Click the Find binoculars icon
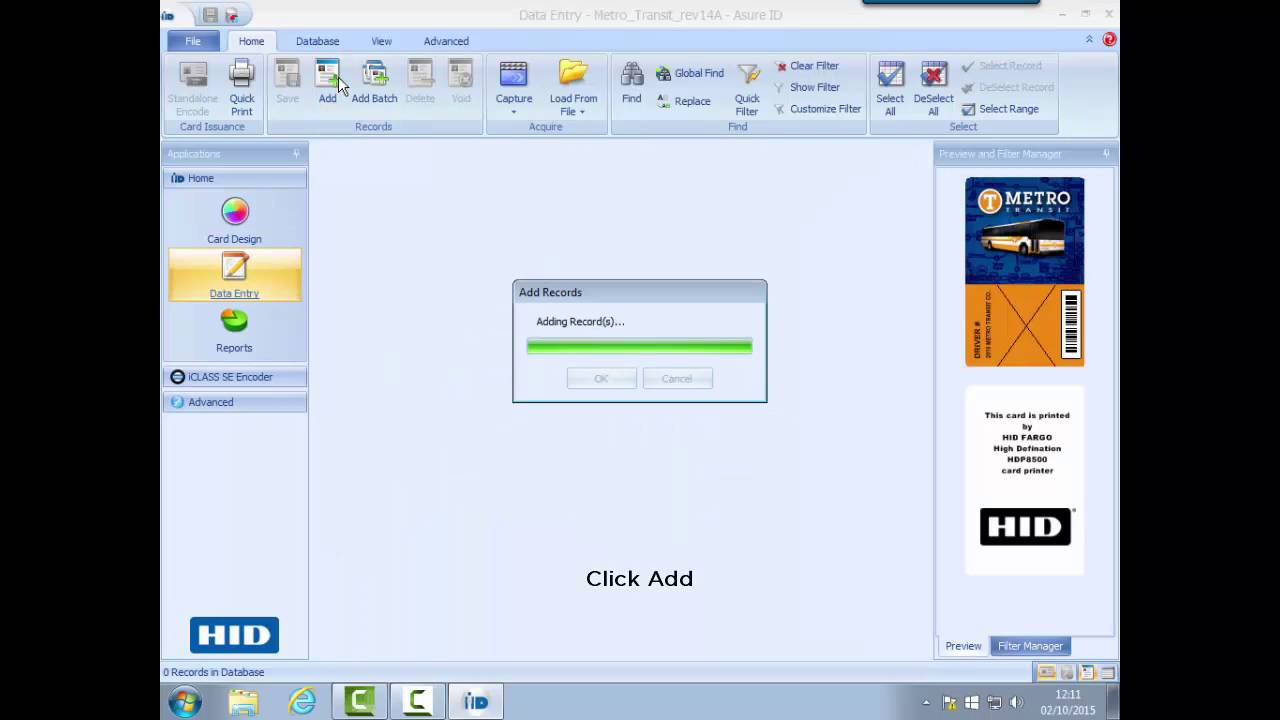The width and height of the screenshot is (1280, 720). 631,74
